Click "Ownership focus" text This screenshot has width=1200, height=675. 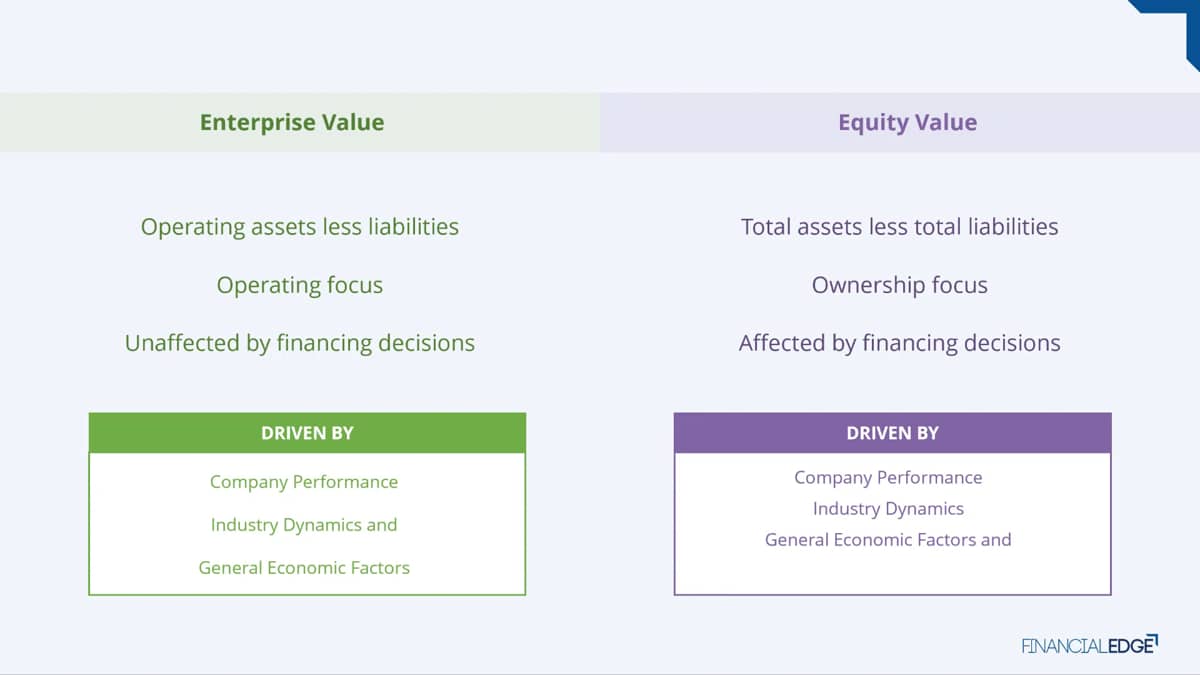click(x=900, y=285)
